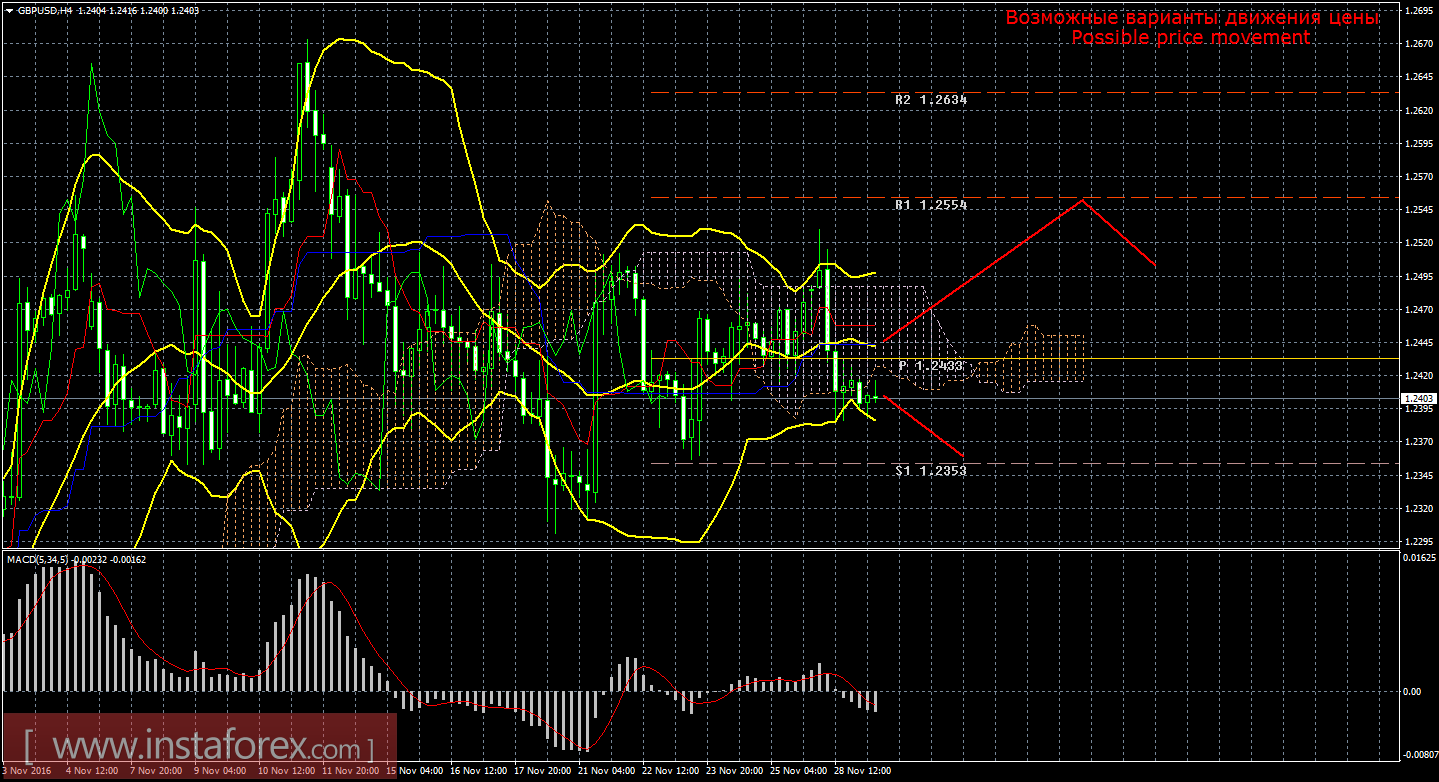
Task: Click end of red downward forecast line near S1
Action: (x=962, y=456)
